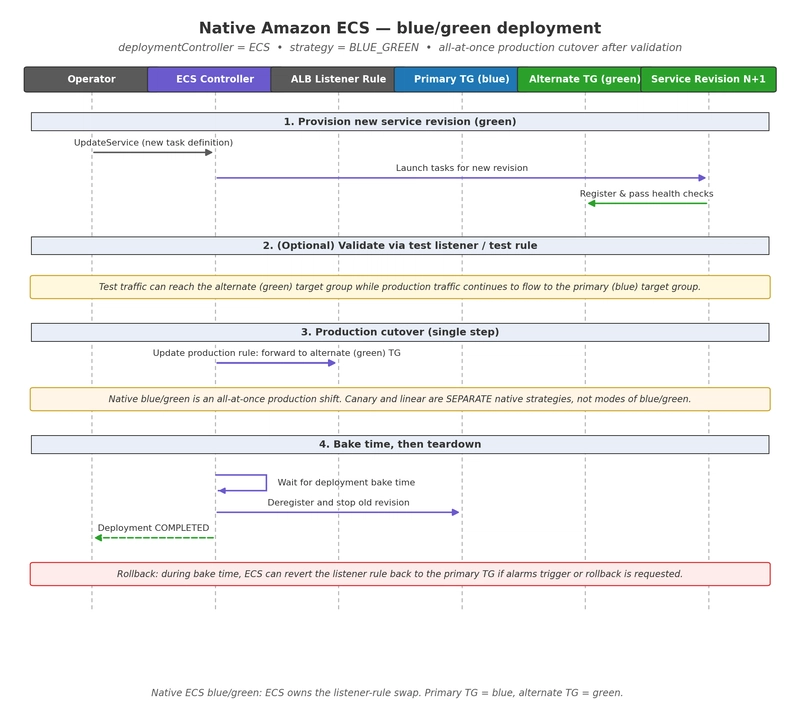Click the 'Update production rule: forward to alternate (green) TG' label

tap(277, 352)
